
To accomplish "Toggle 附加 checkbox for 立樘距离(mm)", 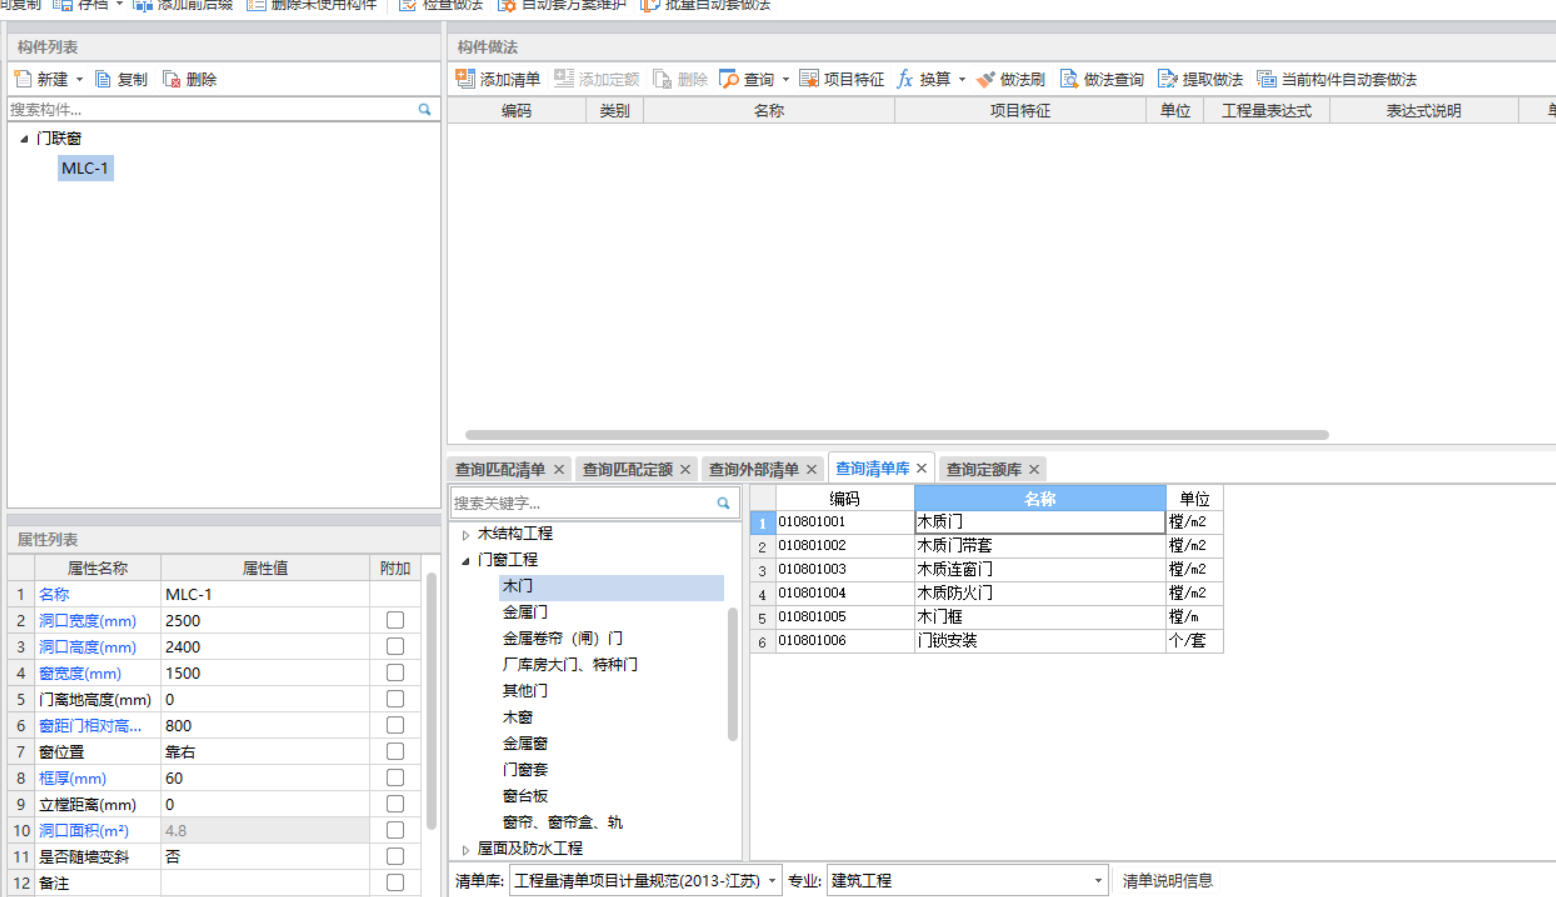I will coord(395,804).
